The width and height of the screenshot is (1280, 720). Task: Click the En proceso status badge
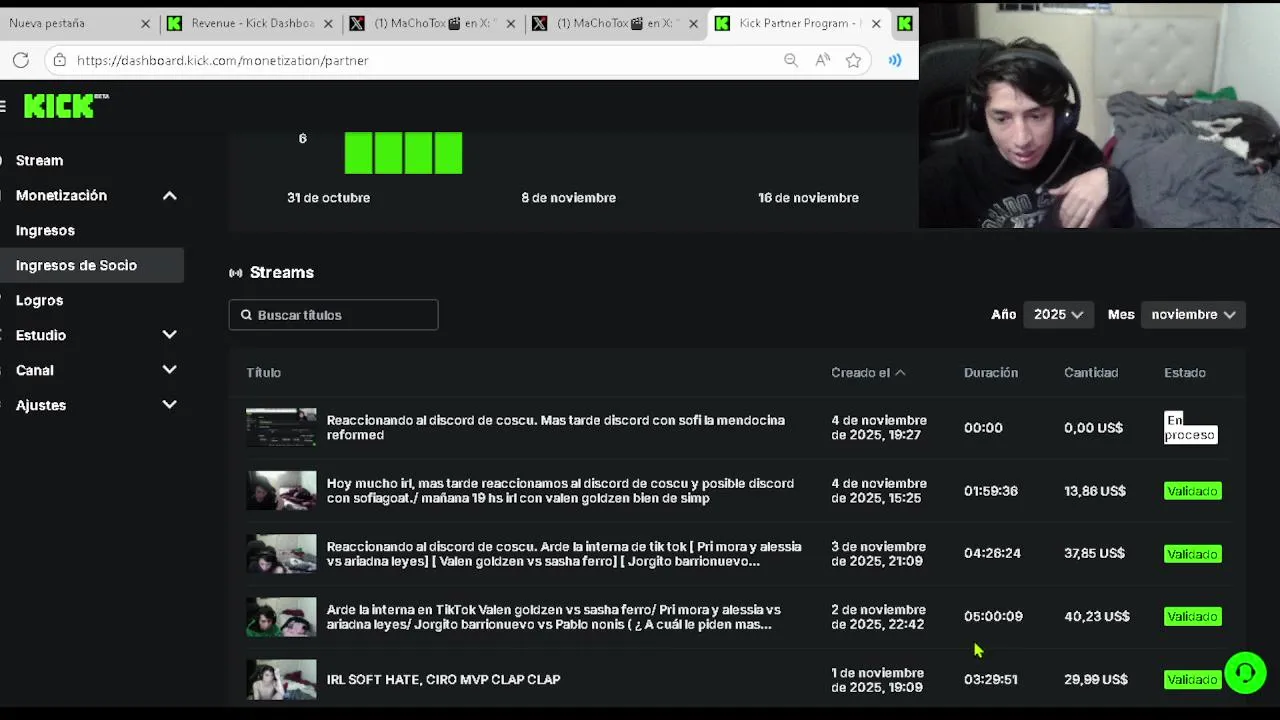[x=1190, y=427]
